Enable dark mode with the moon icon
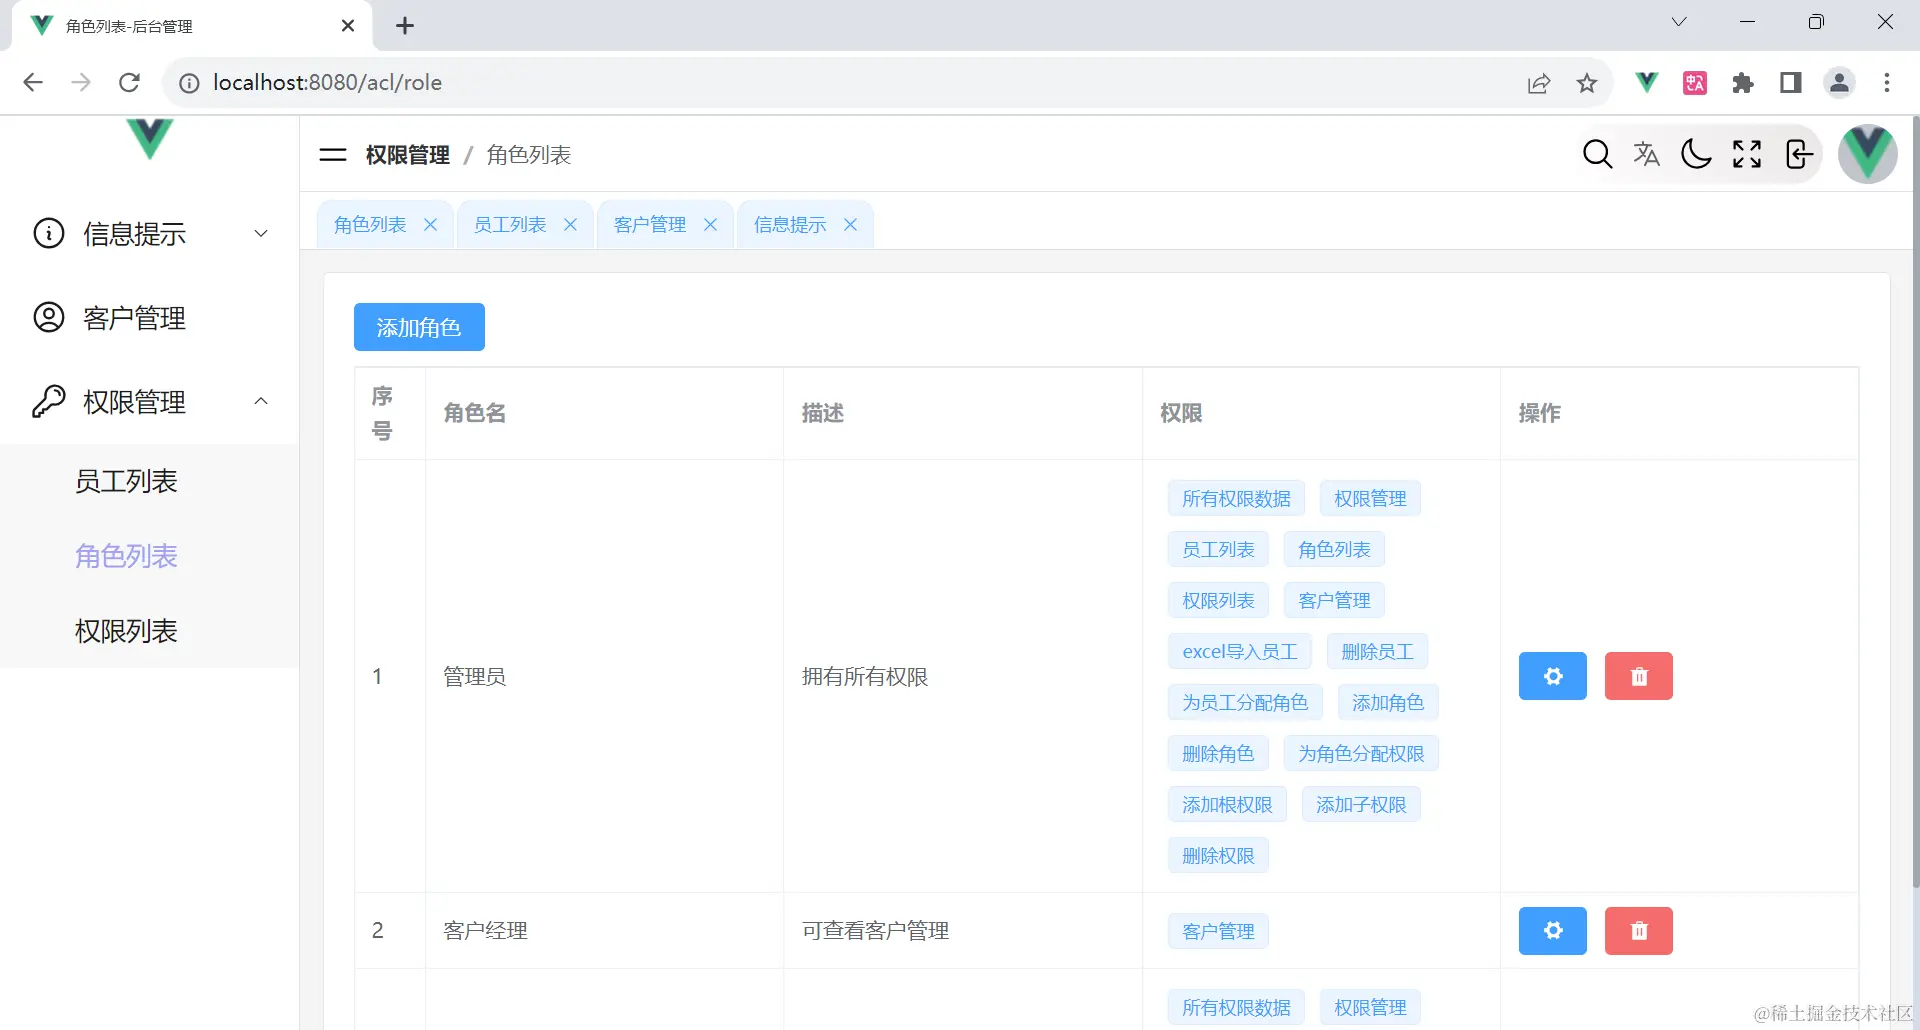The width and height of the screenshot is (1920, 1030). point(1696,154)
